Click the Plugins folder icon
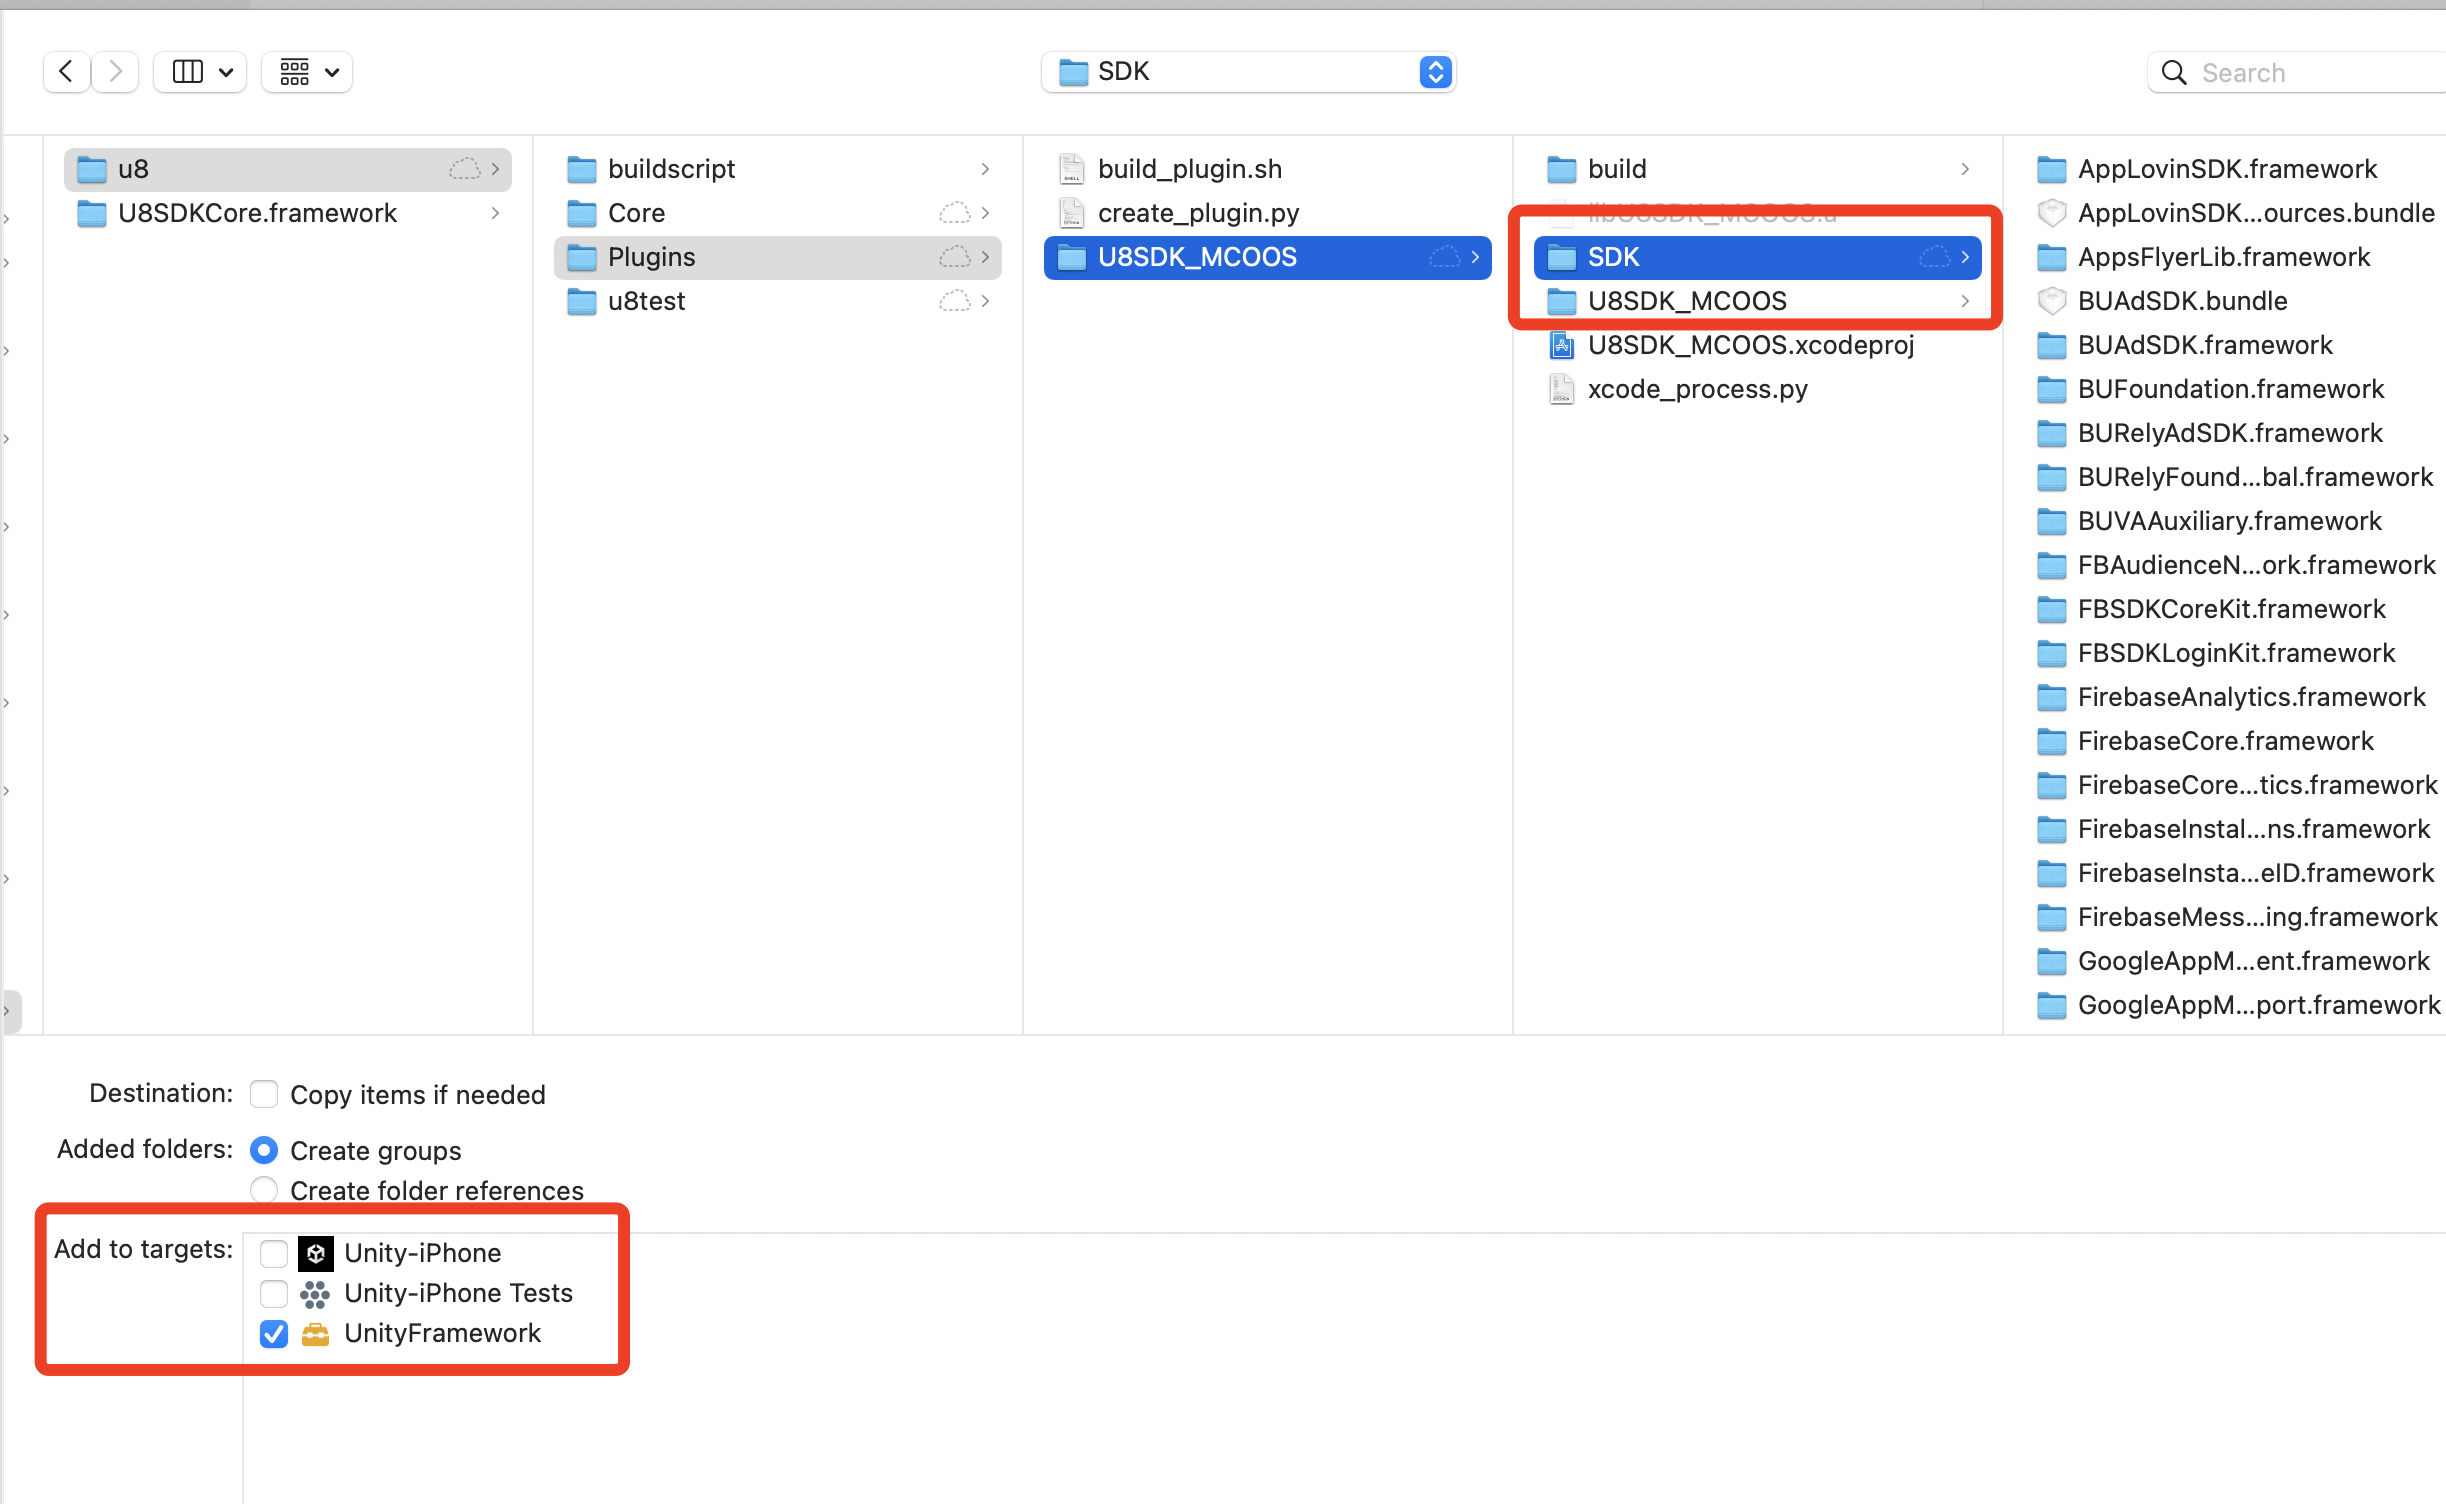This screenshot has width=2446, height=1504. point(584,257)
